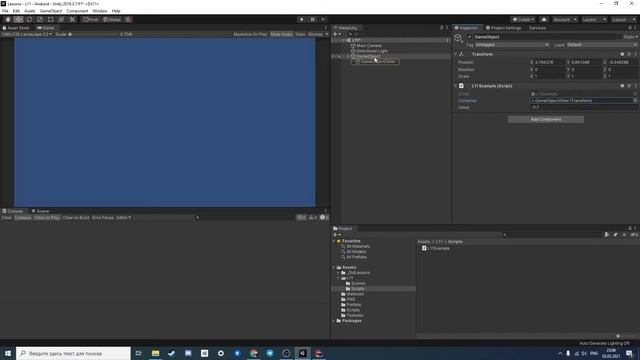Switch to Scene tab
Screen dimensions: 640x360
tap(40, 211)
